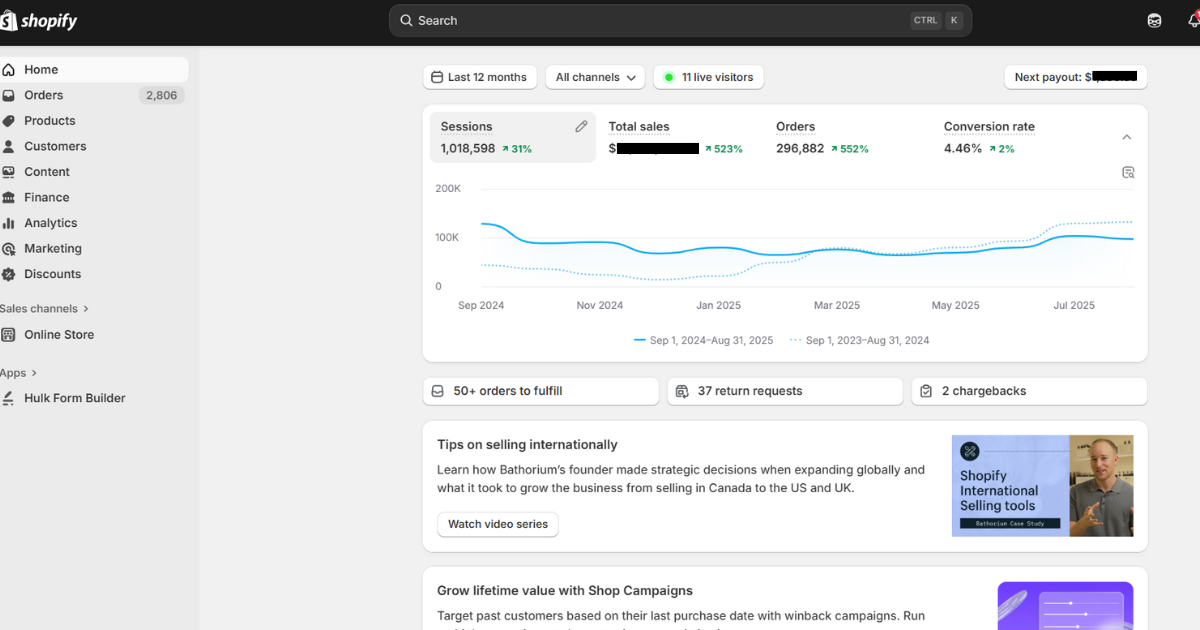The height and width of the screenshot is (630, 1200).
Task: Click the Sep 1, 2023–Aug 31, 2024 legend entry
Action: 860,340
